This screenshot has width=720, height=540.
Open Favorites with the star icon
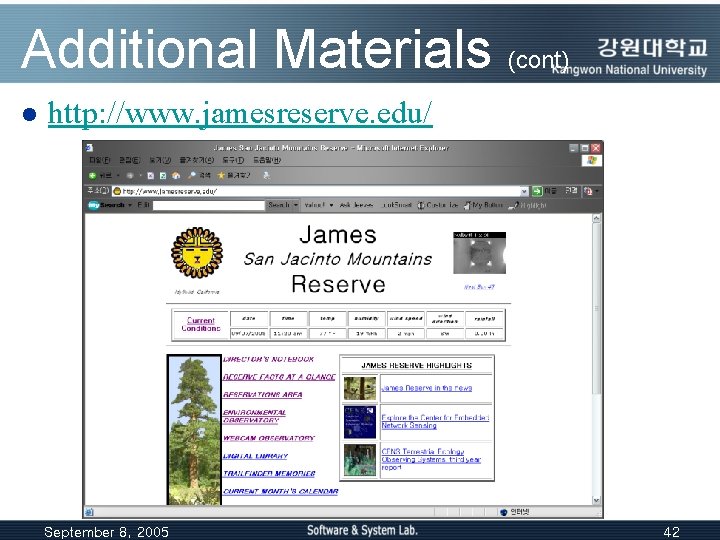221,175
